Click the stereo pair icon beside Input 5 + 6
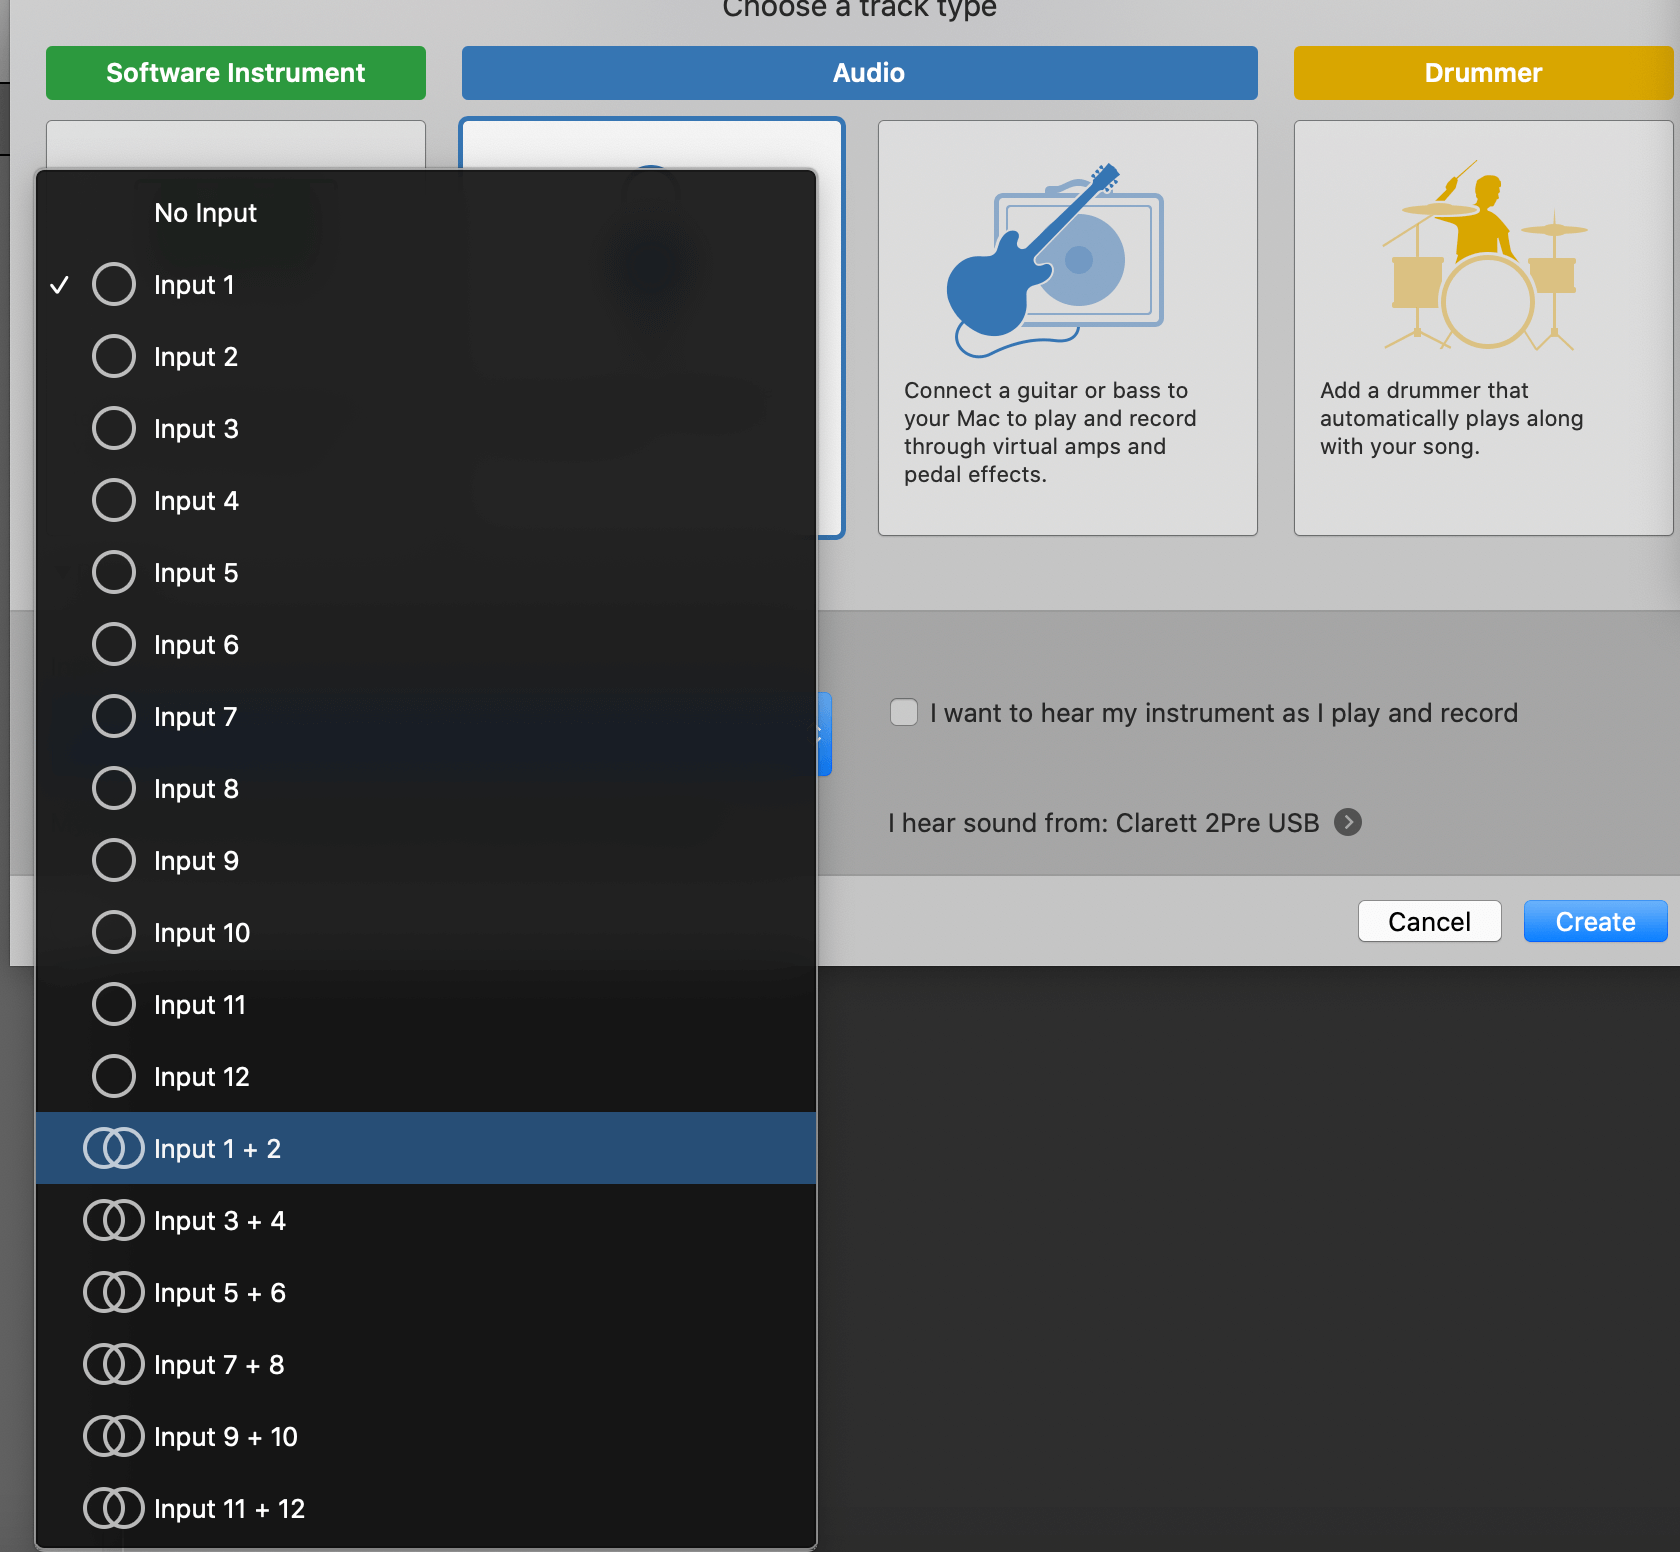The width and height of the screenshot is (1680, 1552). click(114, 1292)
